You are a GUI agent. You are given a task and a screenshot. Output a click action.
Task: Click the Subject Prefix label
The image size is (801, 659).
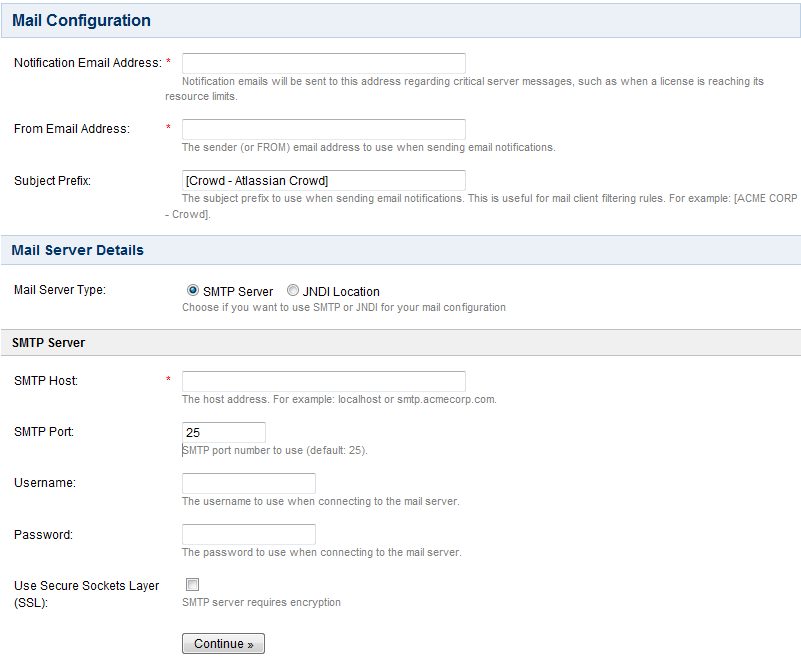point(53,181)
